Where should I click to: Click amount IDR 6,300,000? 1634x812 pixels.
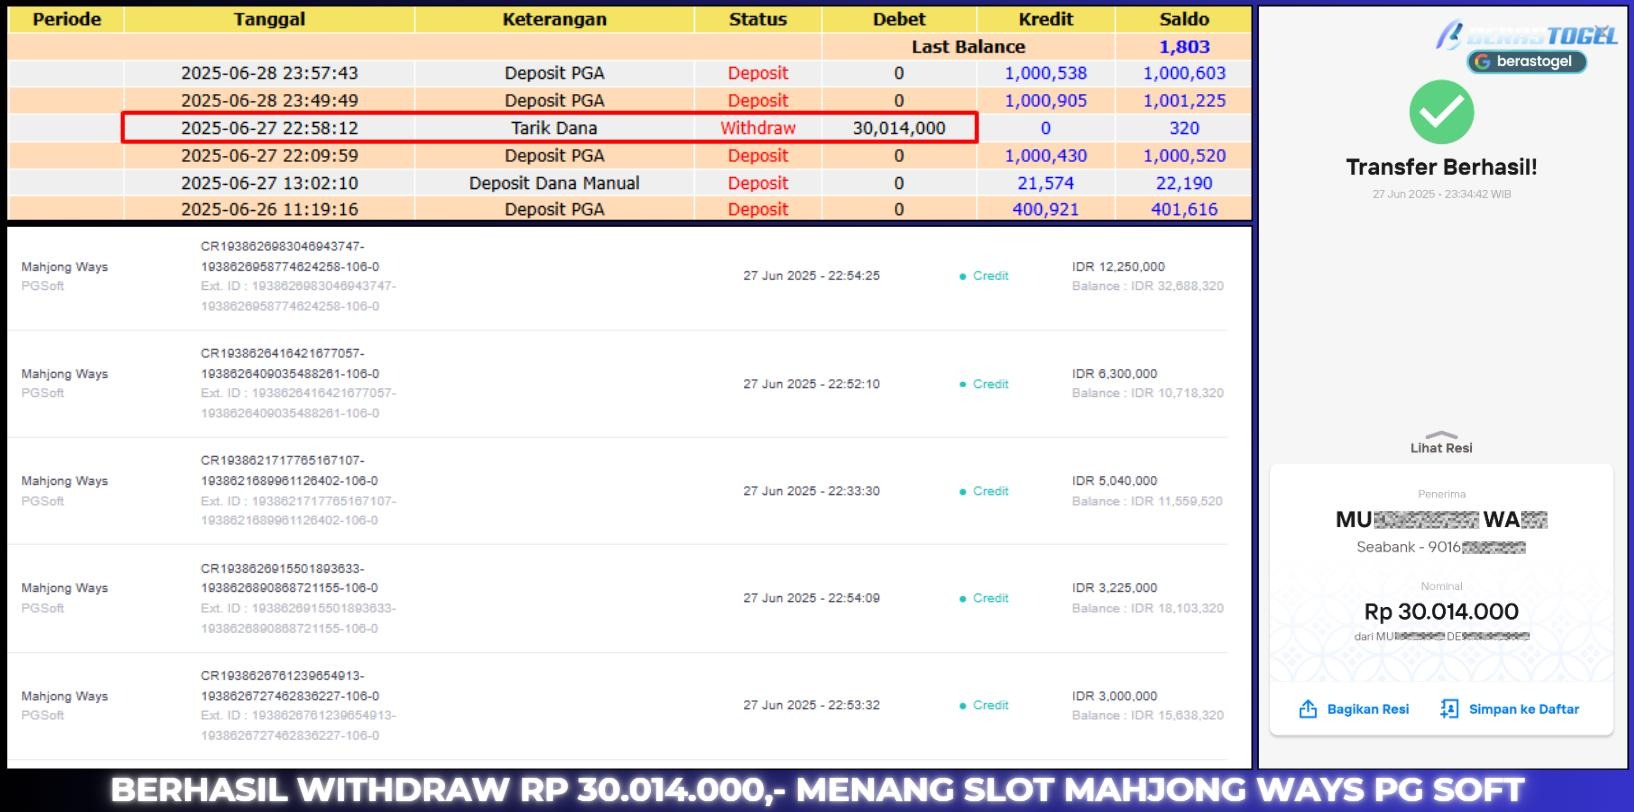click(x=1114, y=374)
